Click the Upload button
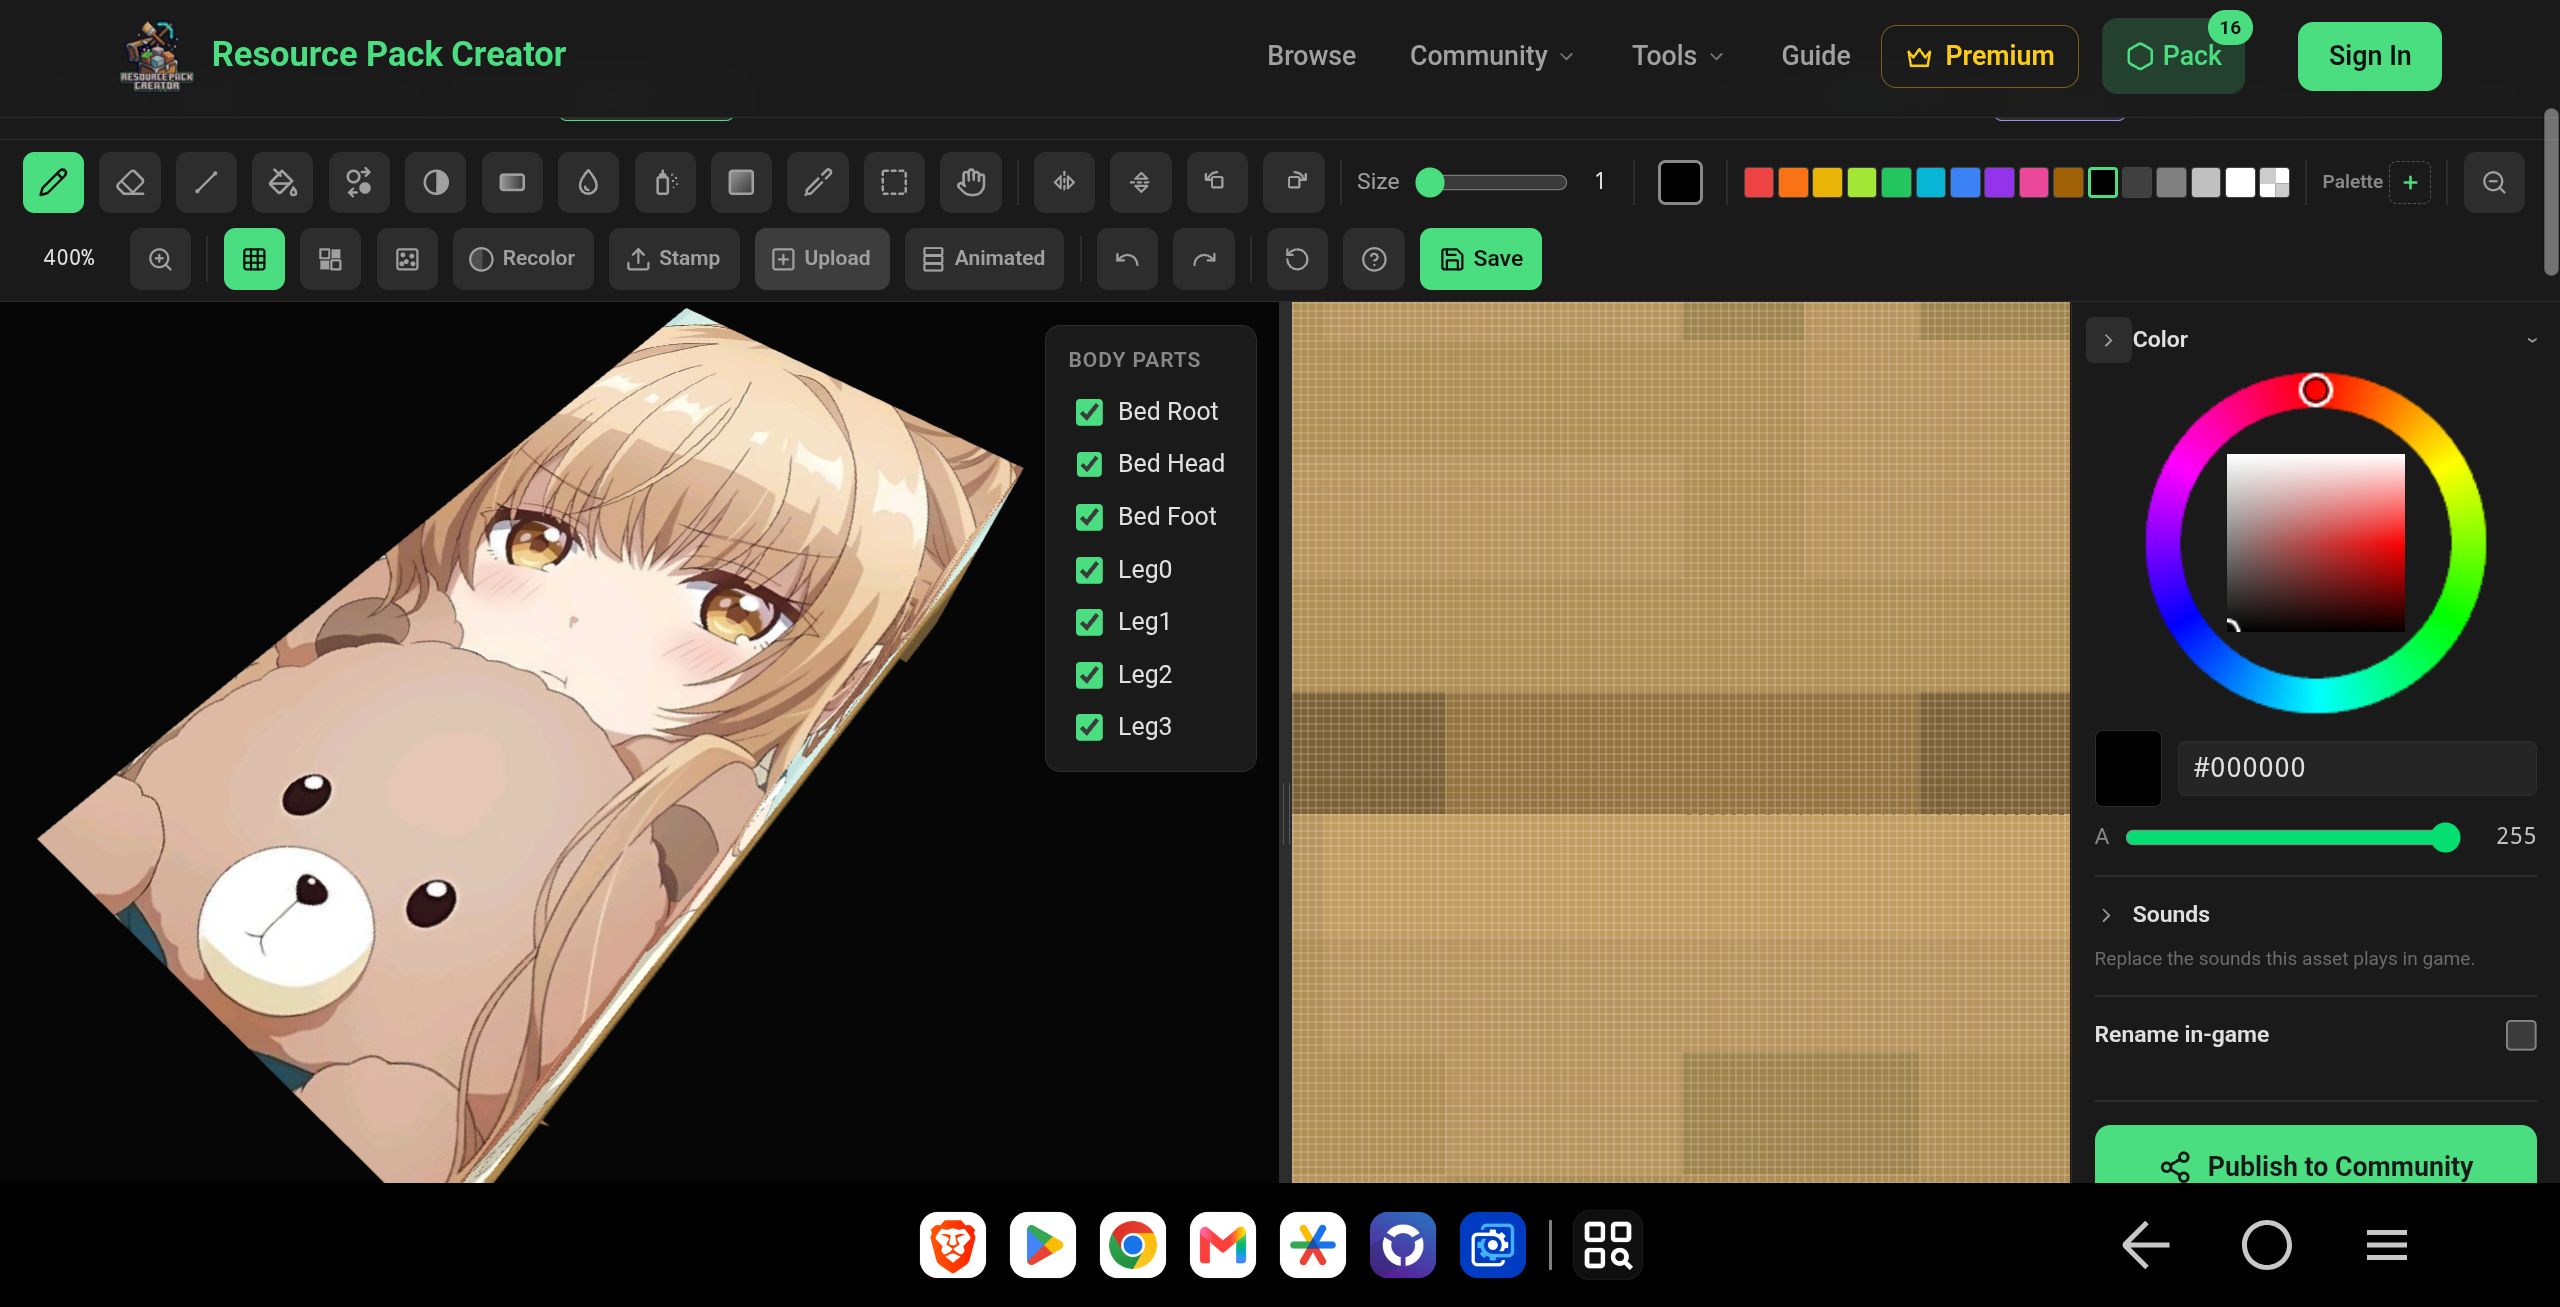 822,259
